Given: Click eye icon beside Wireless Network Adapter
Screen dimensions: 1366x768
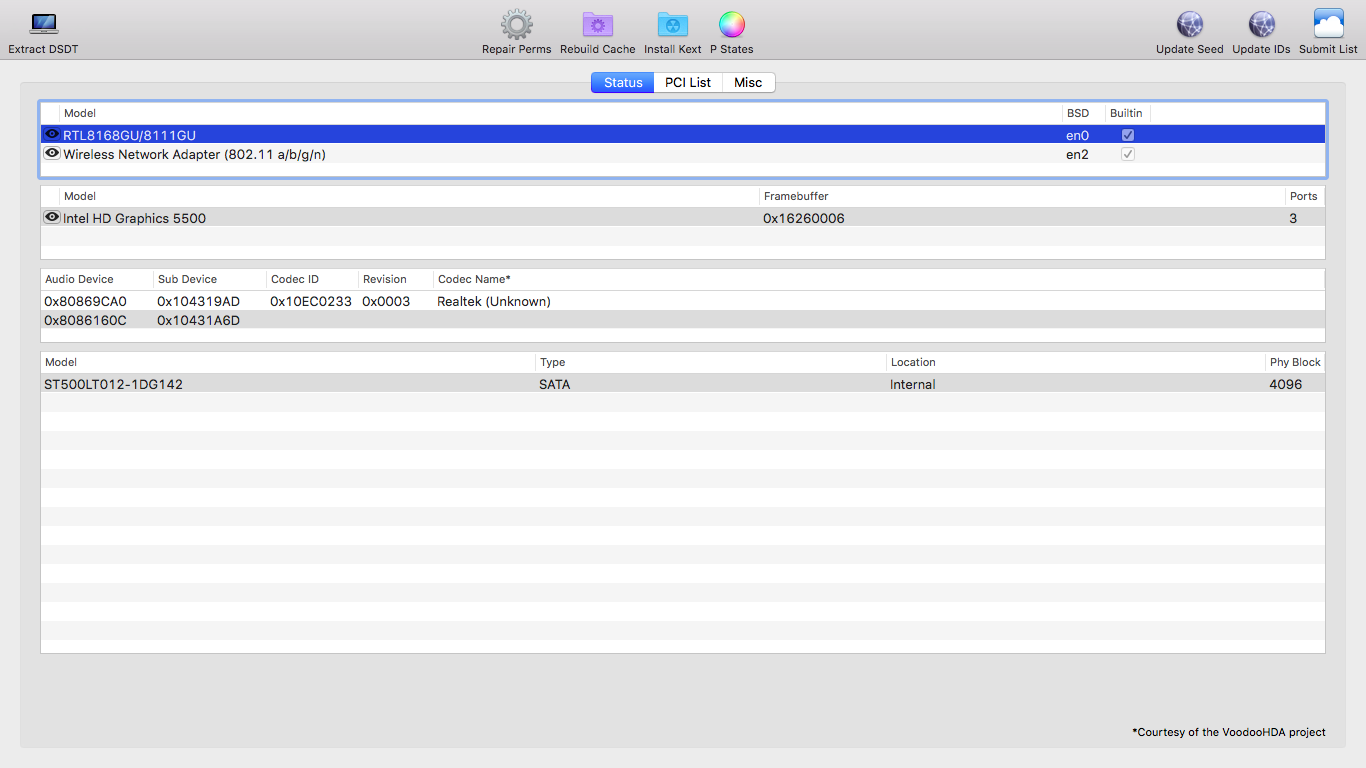Looking at the screenshot, I should pos(52,154).
